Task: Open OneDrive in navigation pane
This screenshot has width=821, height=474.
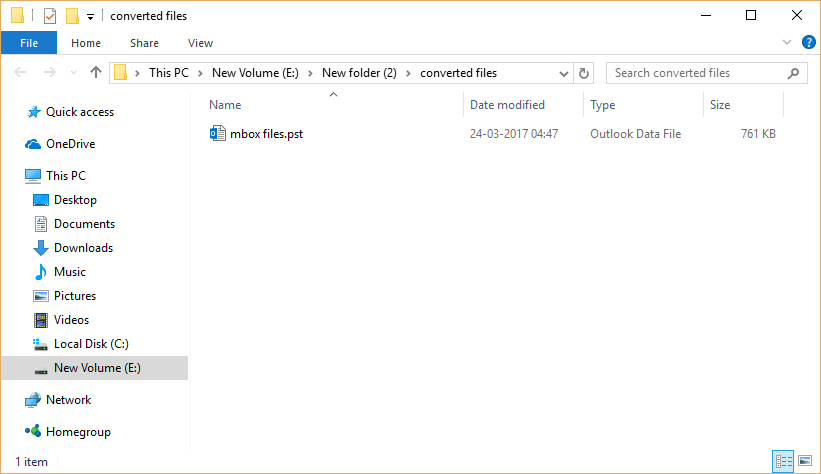Action: 71,144
